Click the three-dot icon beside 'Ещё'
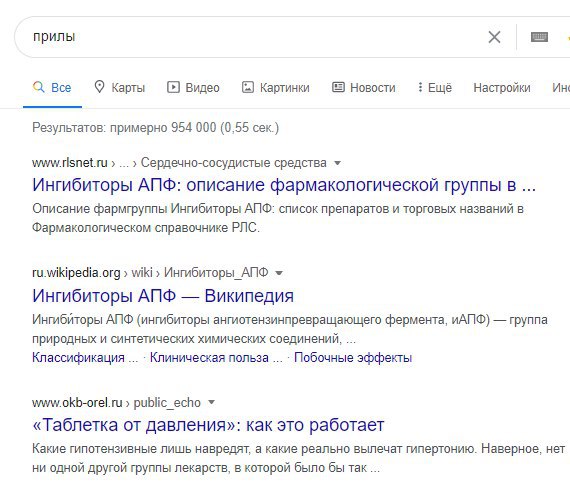Screen dimensions: 570x494 coord(420,87)
